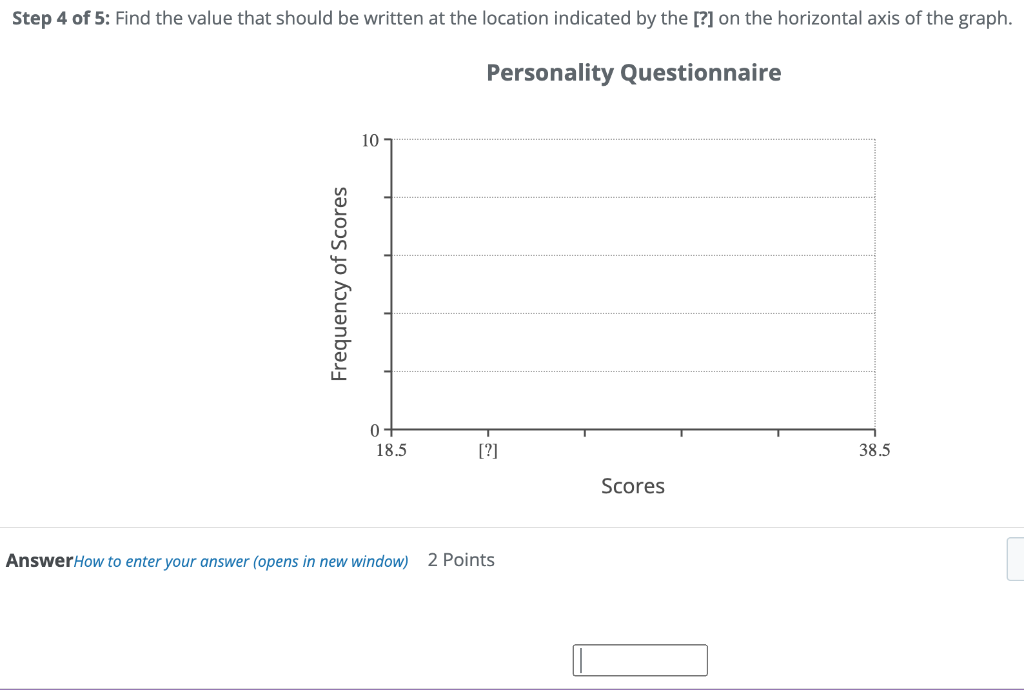Click the Scores horizontal axis title
This screenshot has height=690, width=1024.
coord(633,486)
